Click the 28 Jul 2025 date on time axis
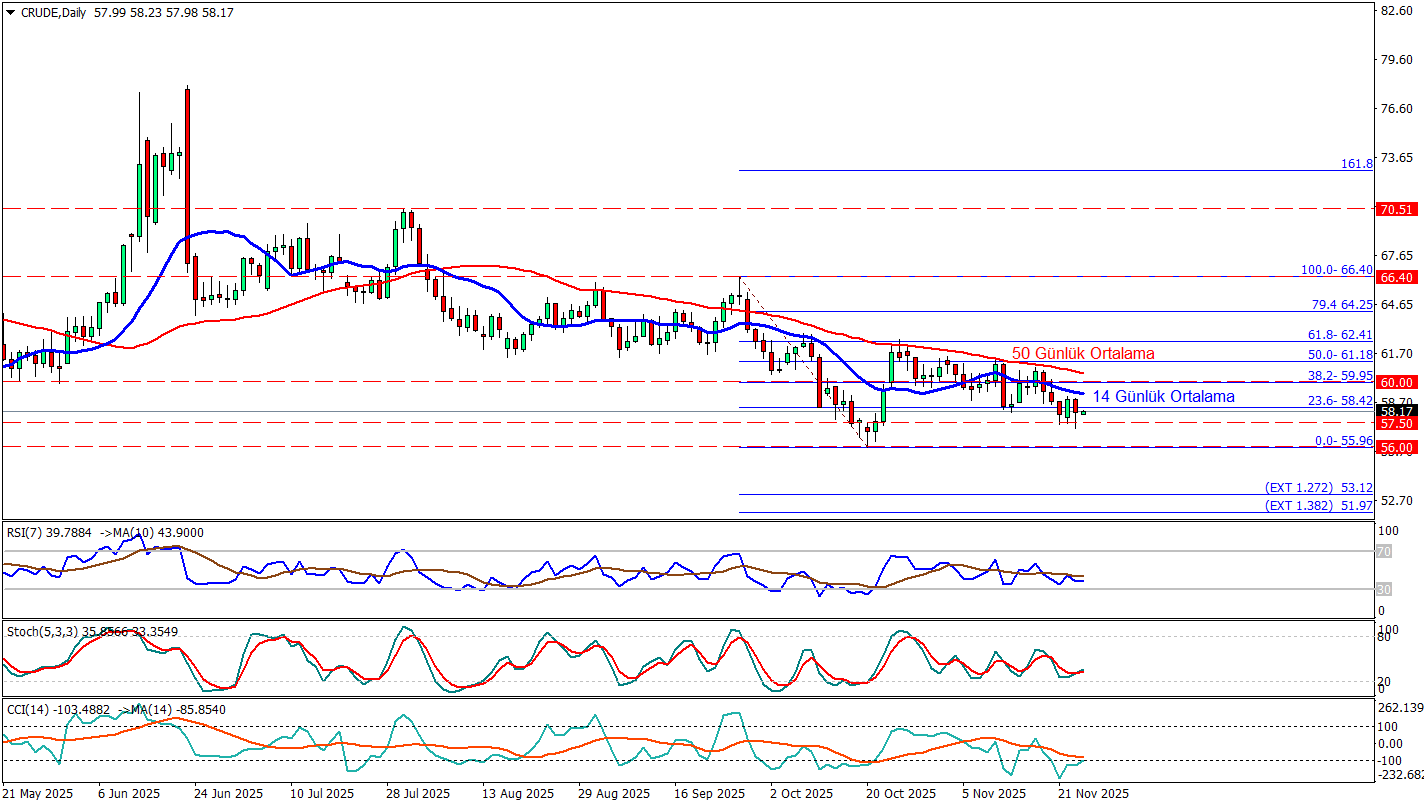 pyautogui.click(x=416, y=793)
